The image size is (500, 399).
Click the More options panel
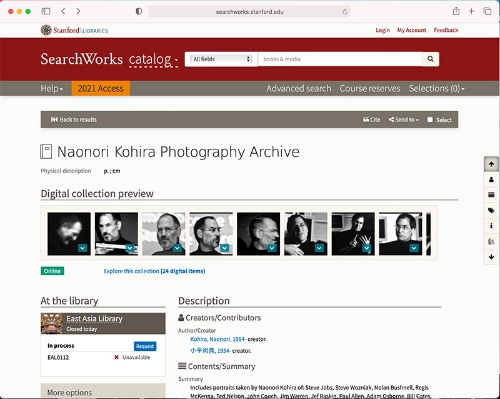103,391
